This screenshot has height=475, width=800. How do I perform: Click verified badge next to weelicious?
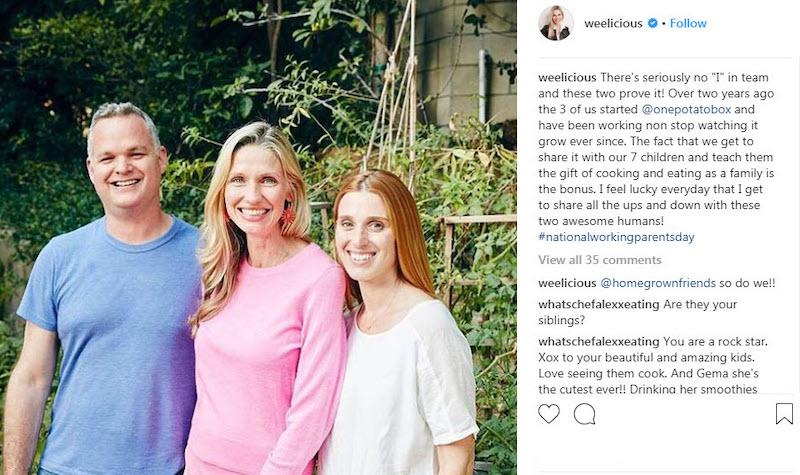point(652,23)
